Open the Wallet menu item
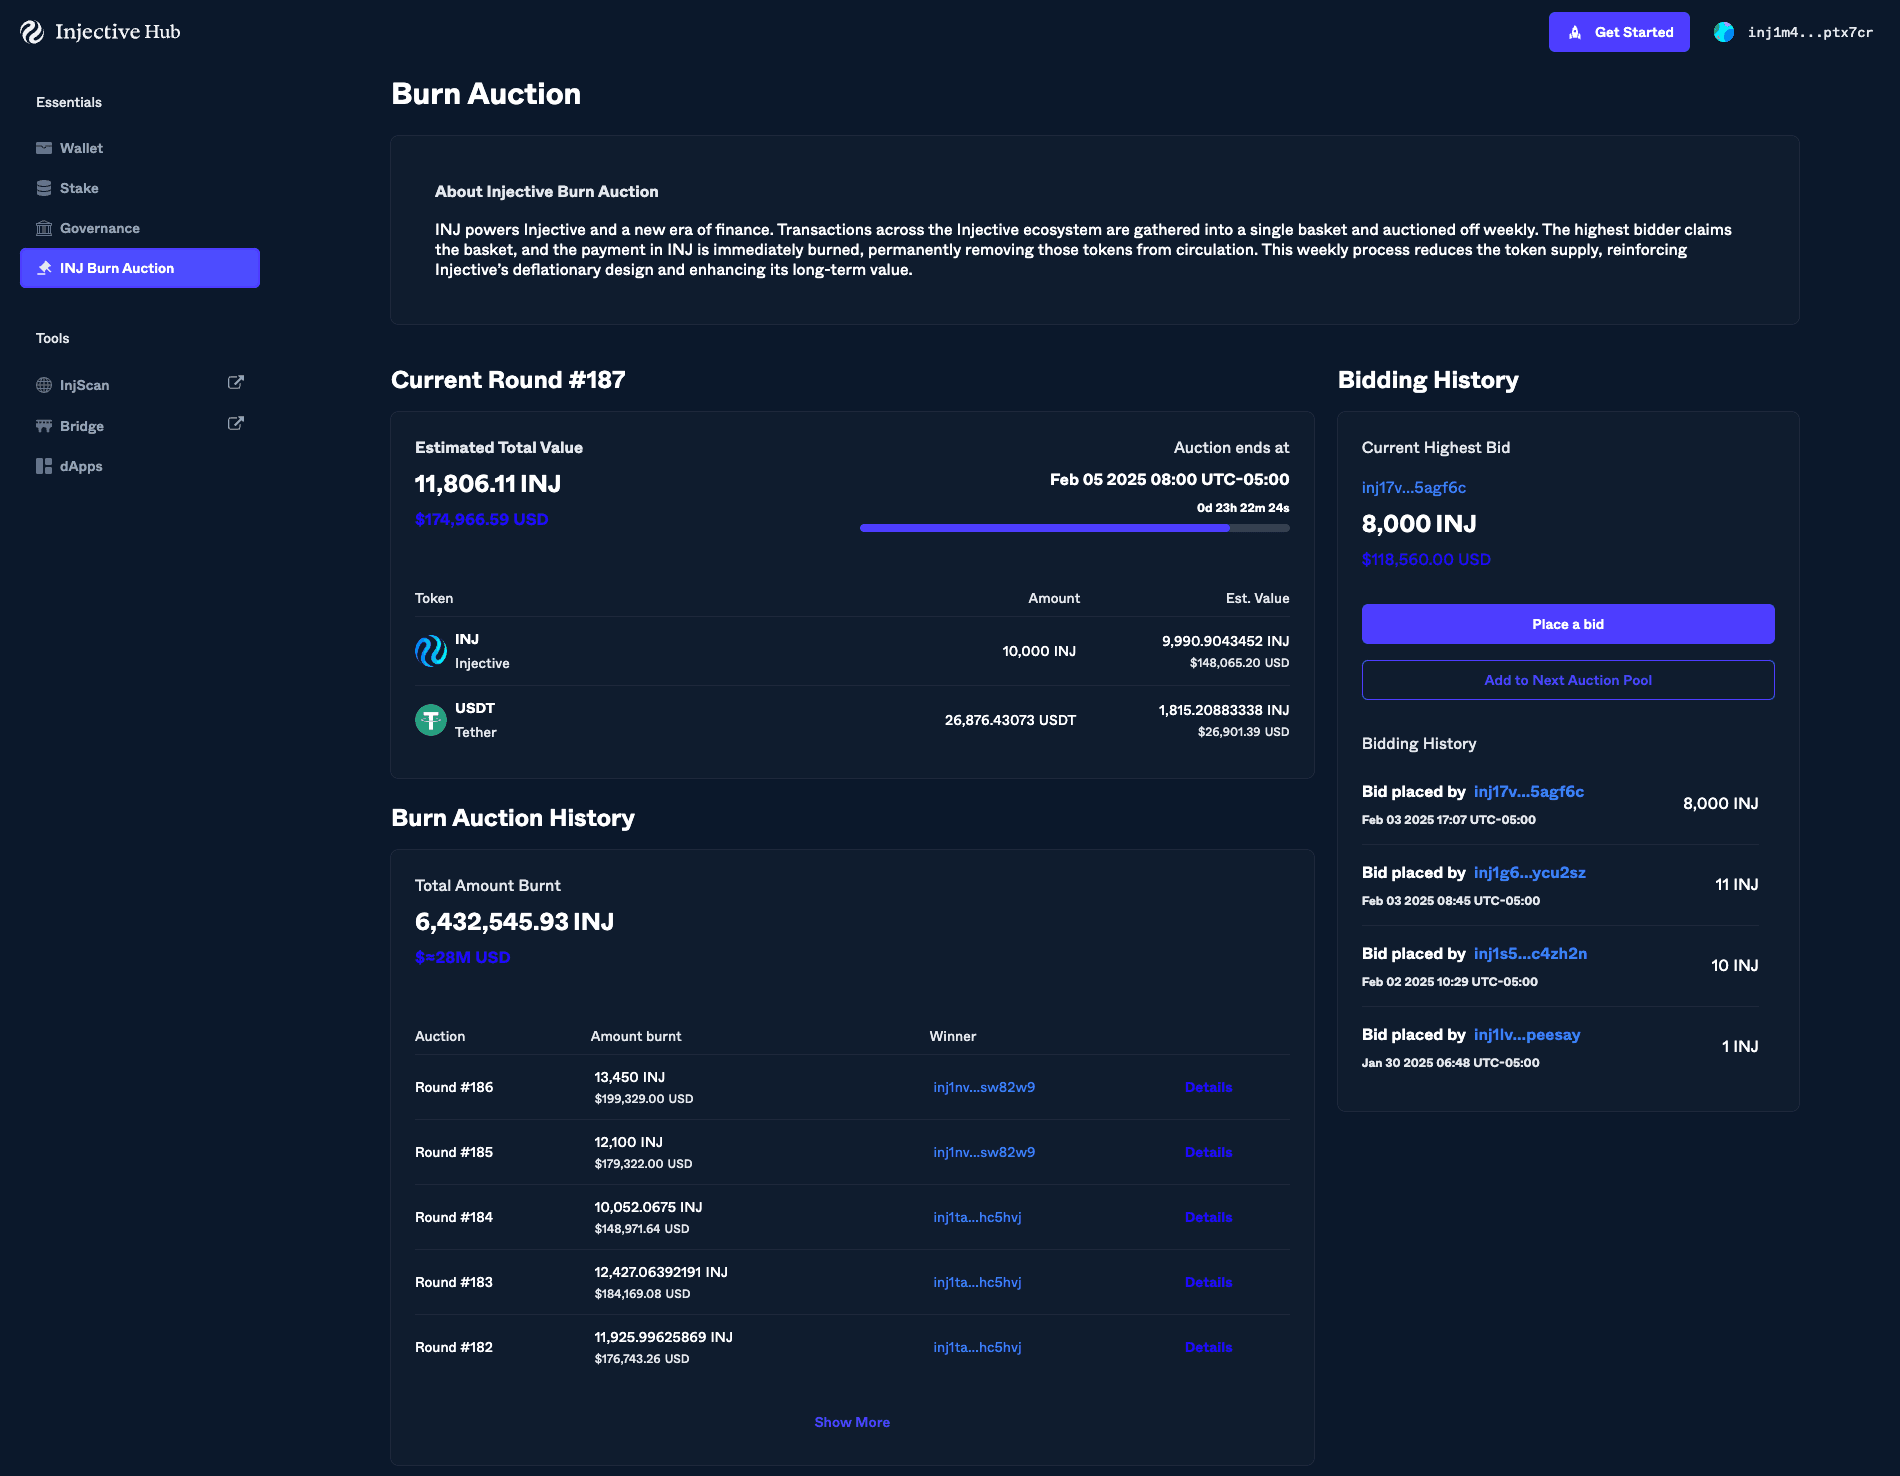The image size is (1900, 1476). pos(140,148)
